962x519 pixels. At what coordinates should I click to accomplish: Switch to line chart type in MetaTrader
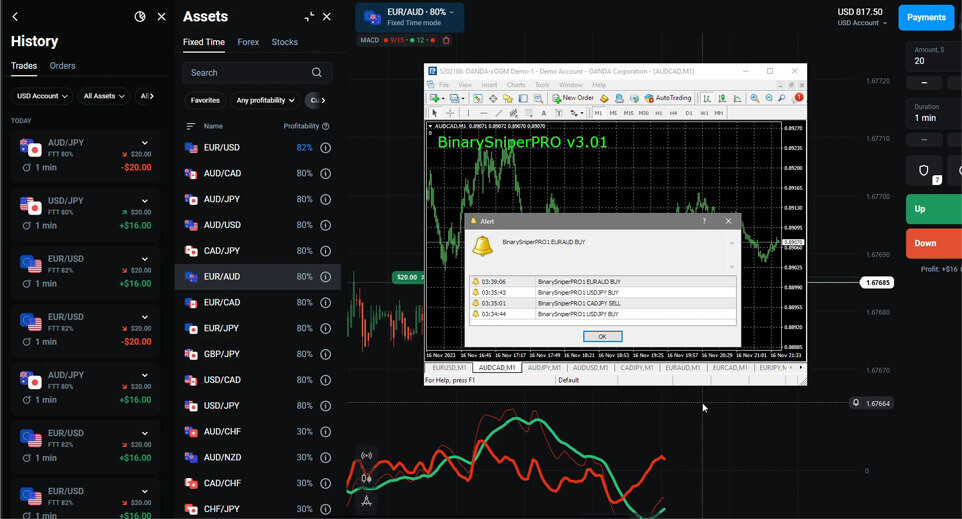(x=737, y=98)
